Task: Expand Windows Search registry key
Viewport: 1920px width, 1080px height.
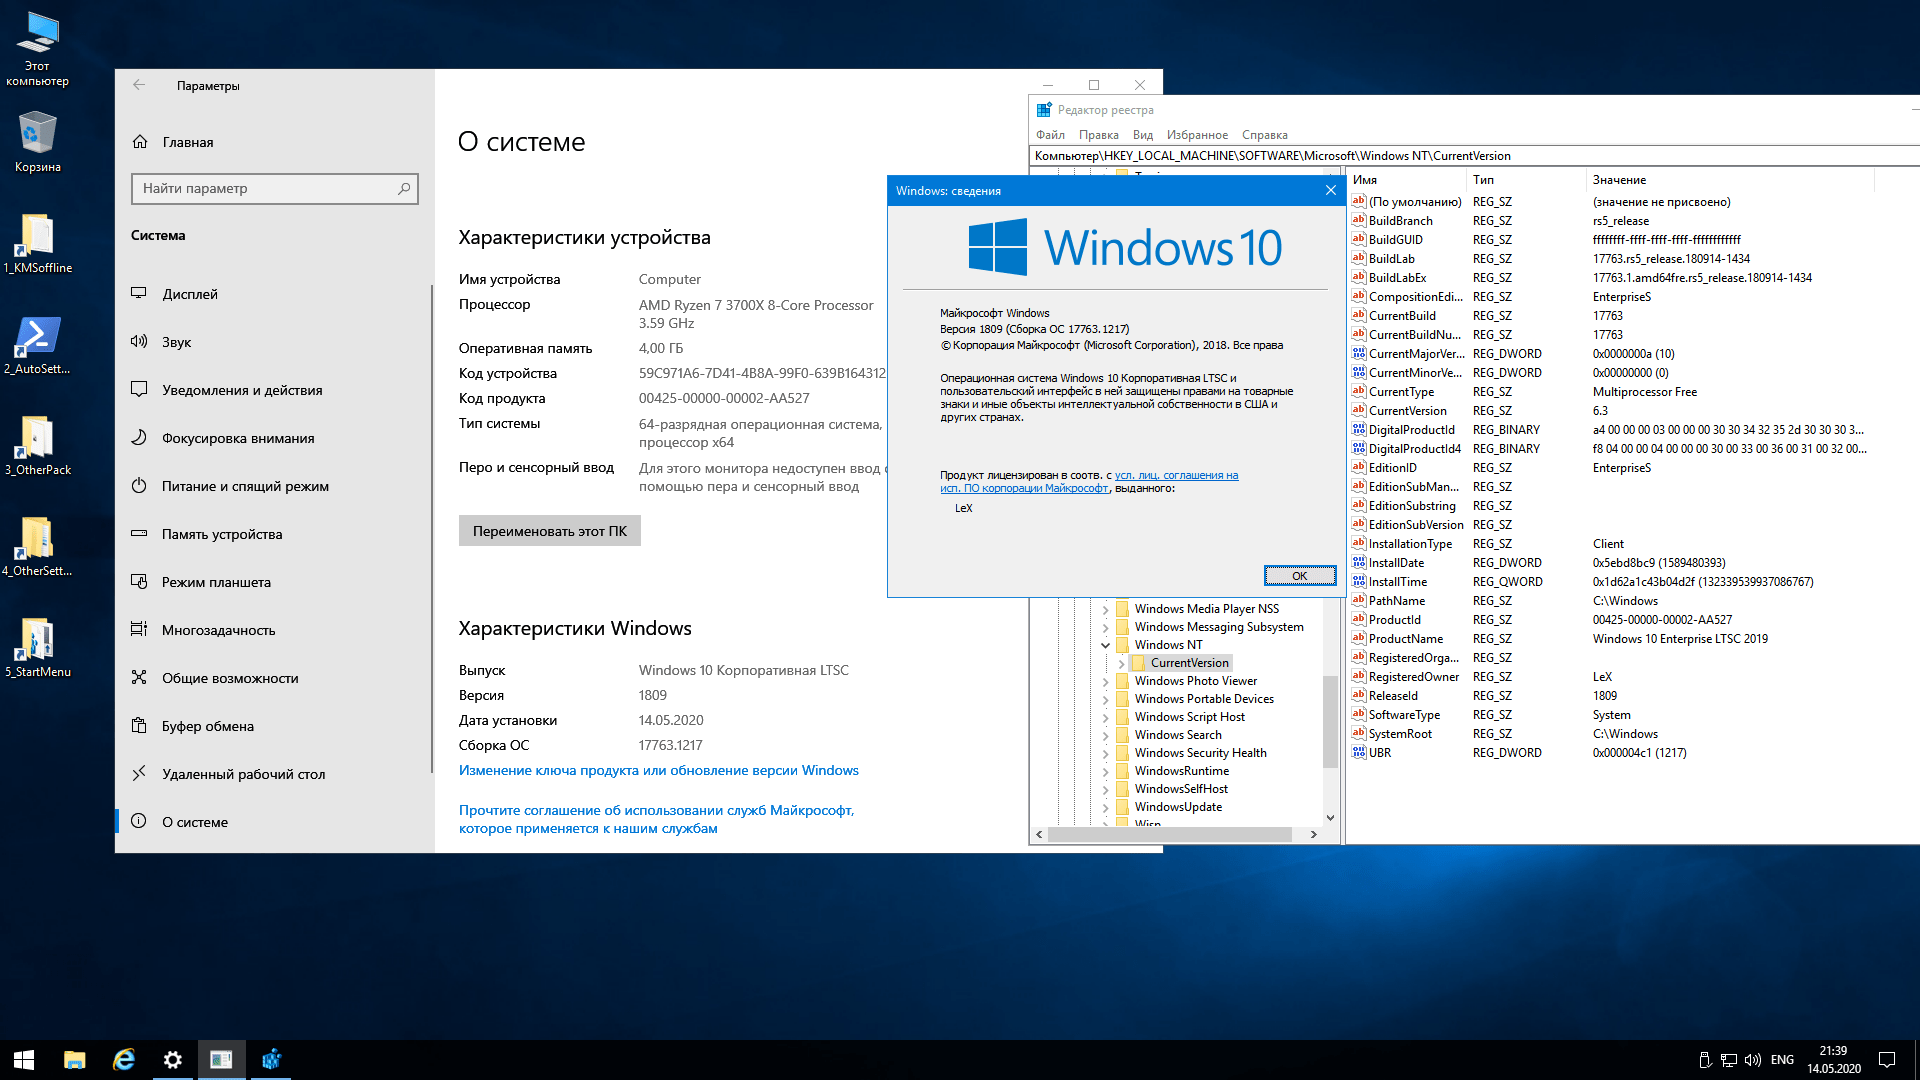Action: pos(1105,735)
